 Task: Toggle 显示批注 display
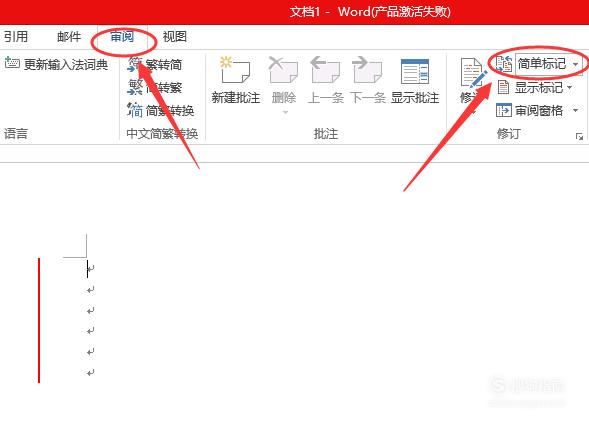coord(415,80)
